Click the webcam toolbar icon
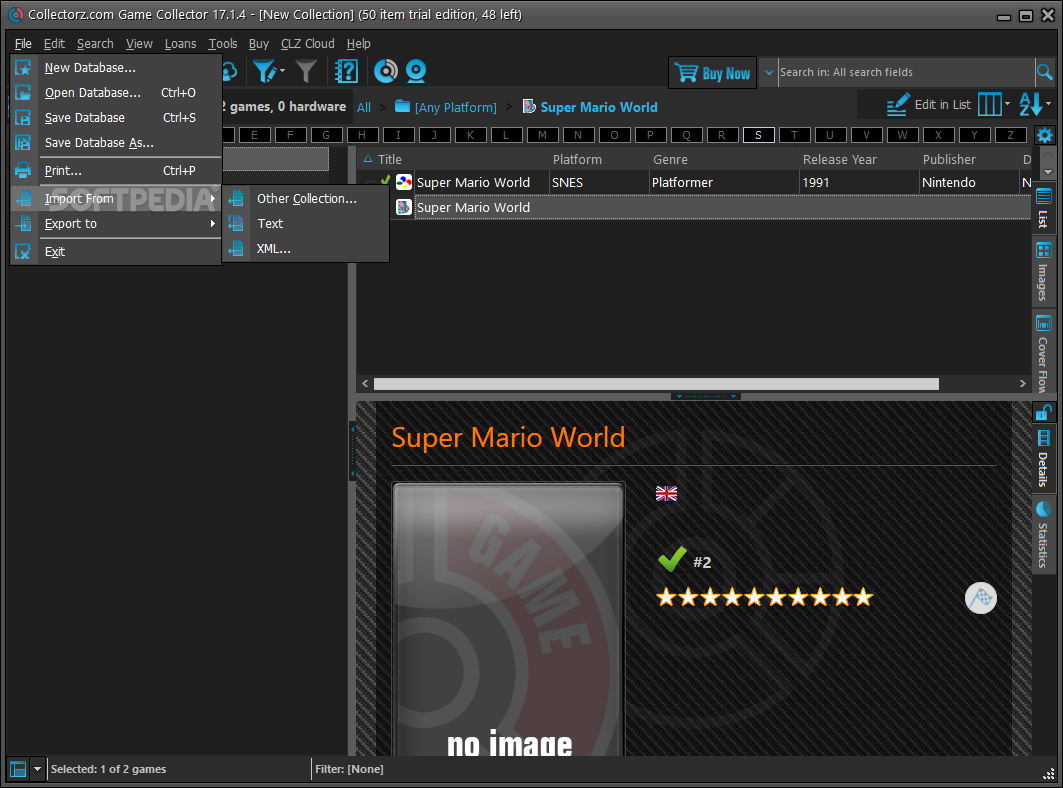Viewport: 1063px width, 788px height. 416,71
